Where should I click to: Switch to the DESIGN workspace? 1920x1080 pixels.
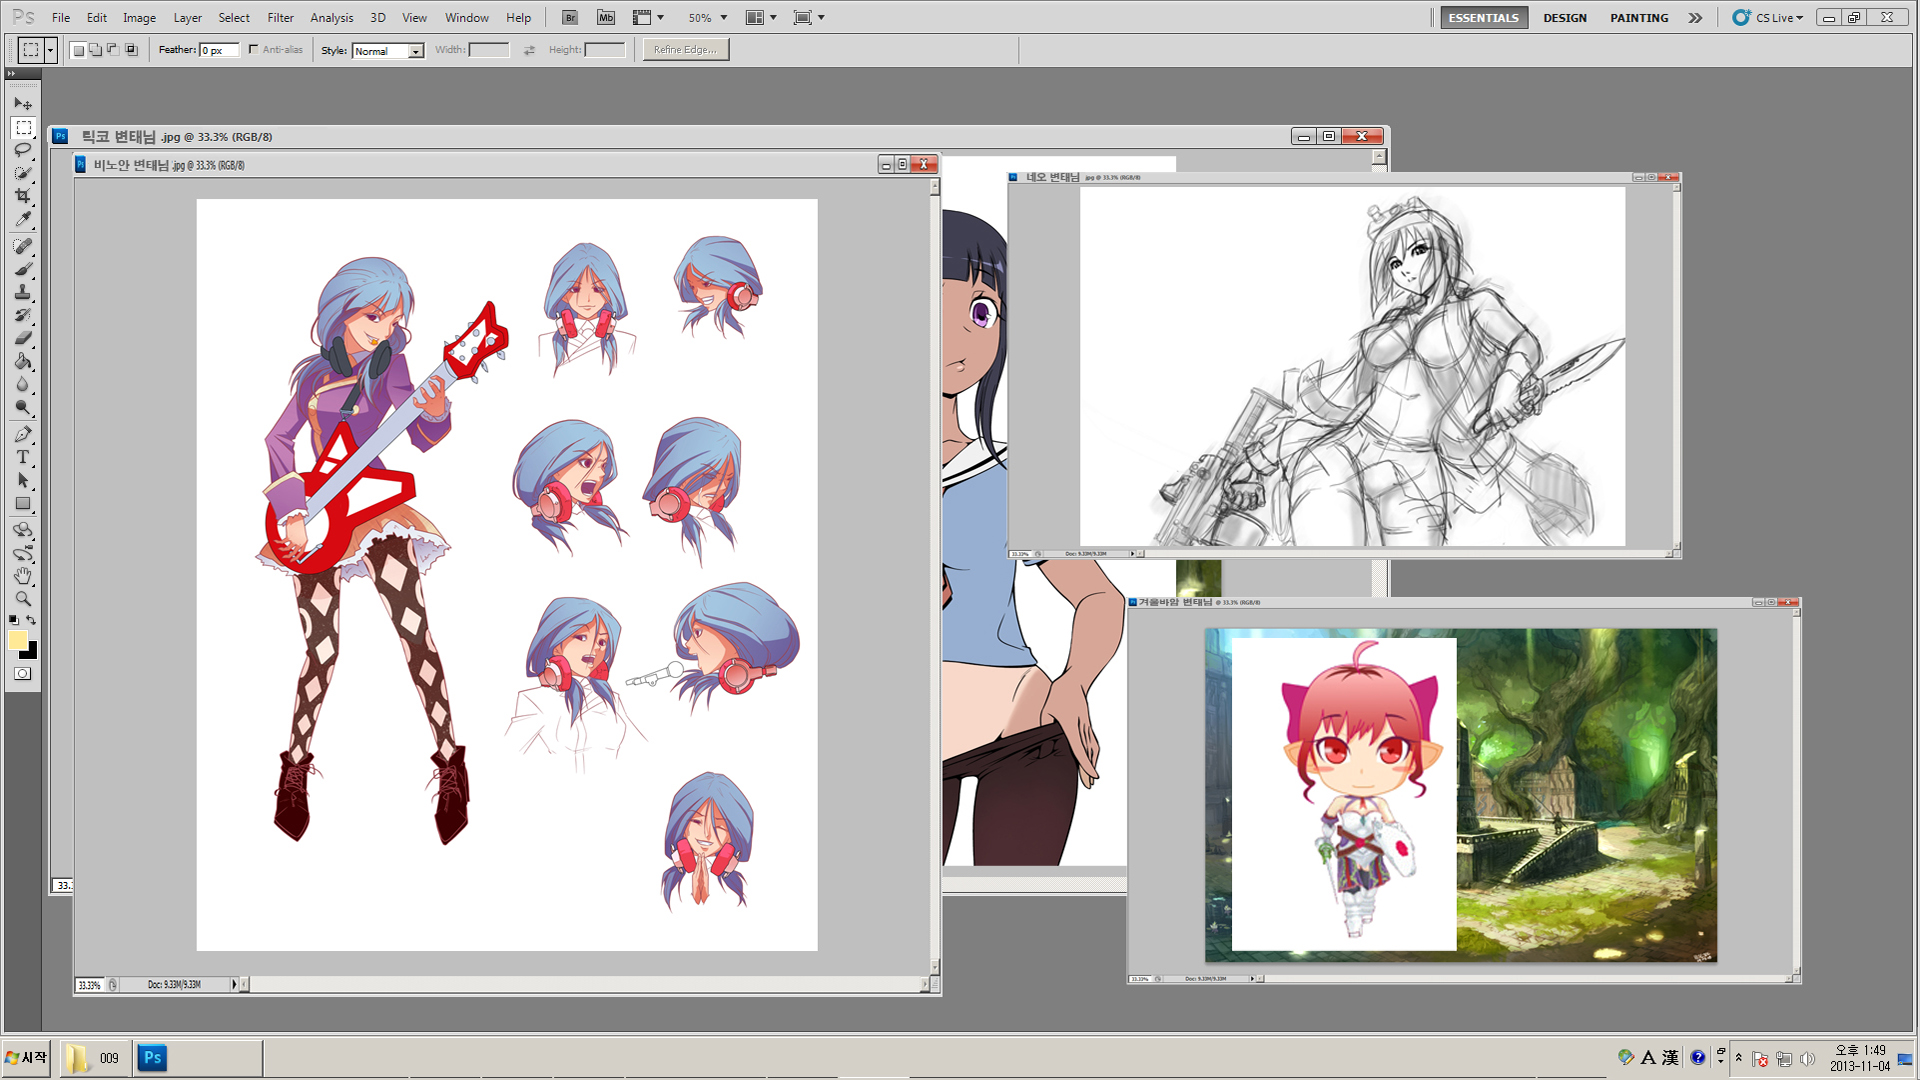pos(1565,17)
